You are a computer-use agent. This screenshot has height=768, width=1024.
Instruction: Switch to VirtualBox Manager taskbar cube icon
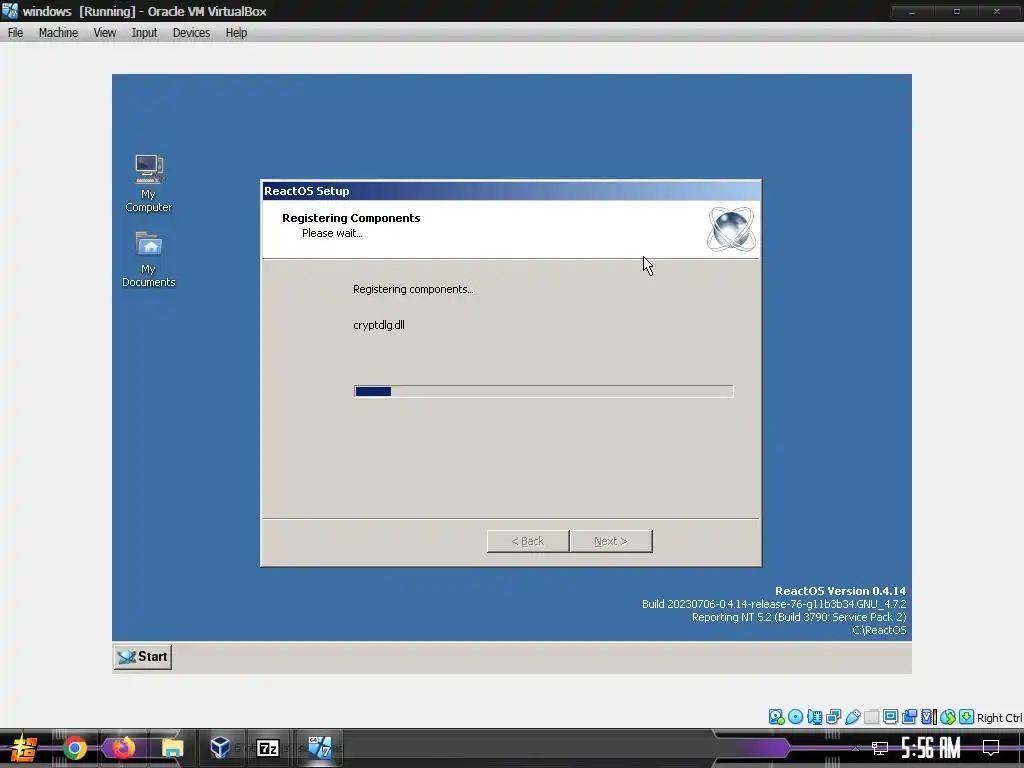point(220,748)
